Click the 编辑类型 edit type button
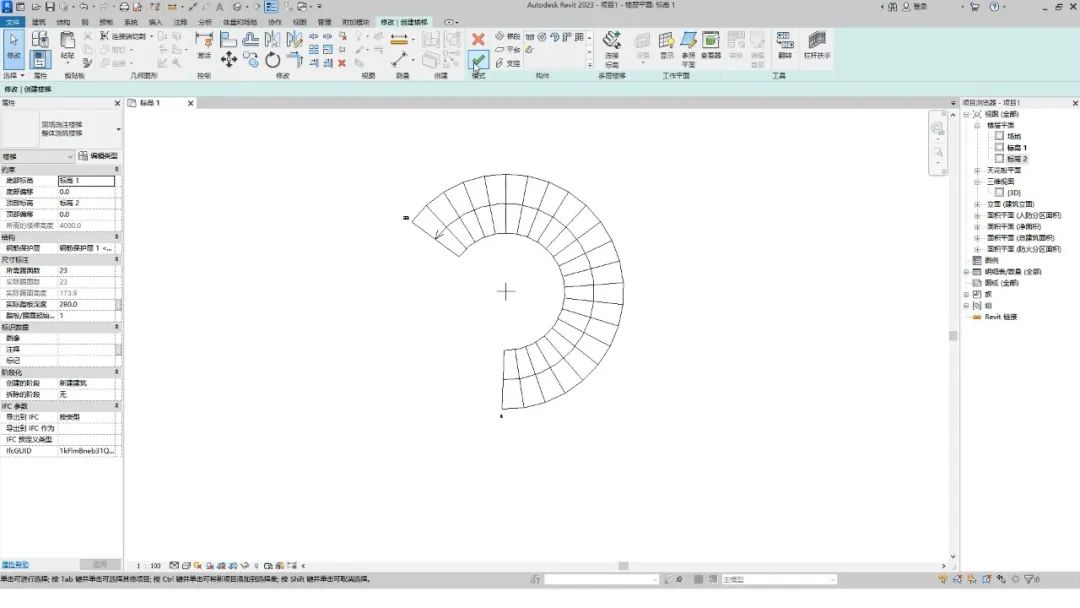The height and width of the screenshot is (608, 1080). click(98, 156)
